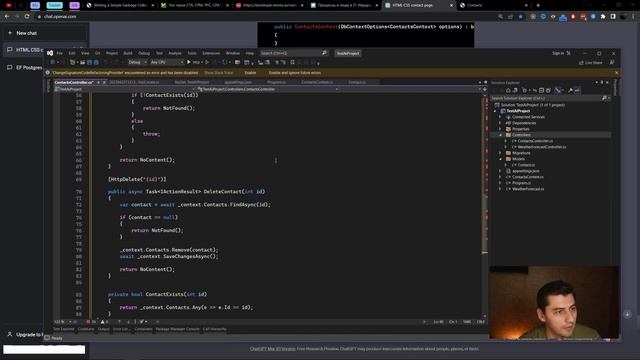Viewport: 640px width, 360px height.
Task: Click the Solution Explorer search magnifier icon
Action: [604, 98]
